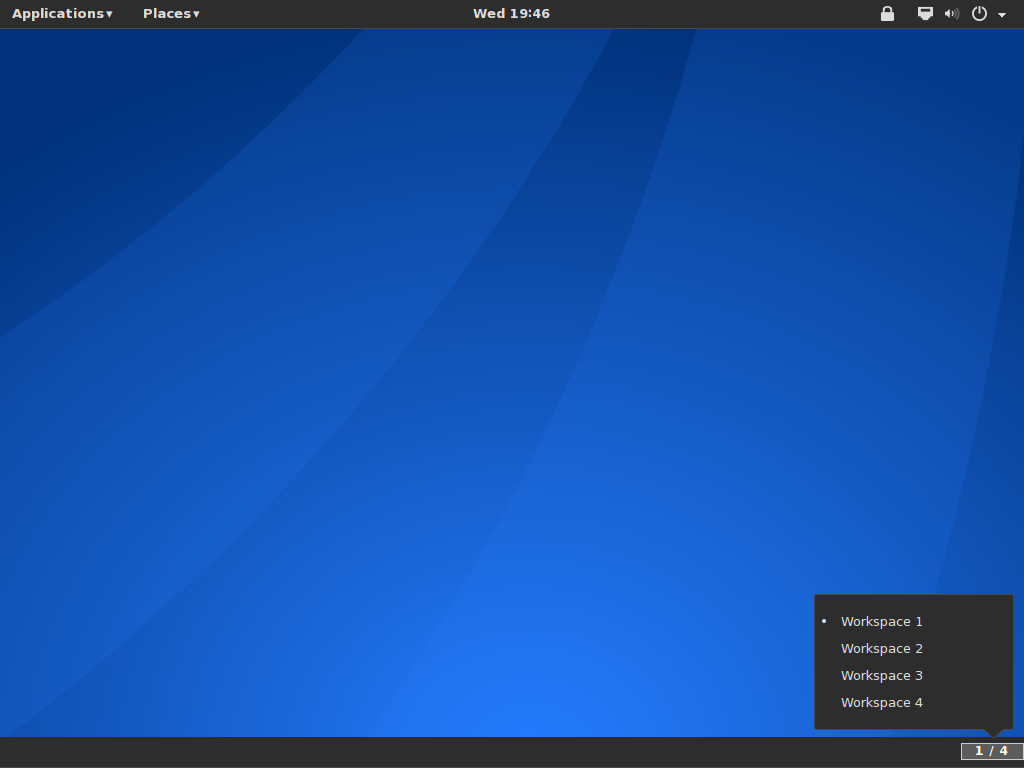Select the sound icon to adjust audio
This screenshot has height=768, width=1024.
(x=950, y=14)
